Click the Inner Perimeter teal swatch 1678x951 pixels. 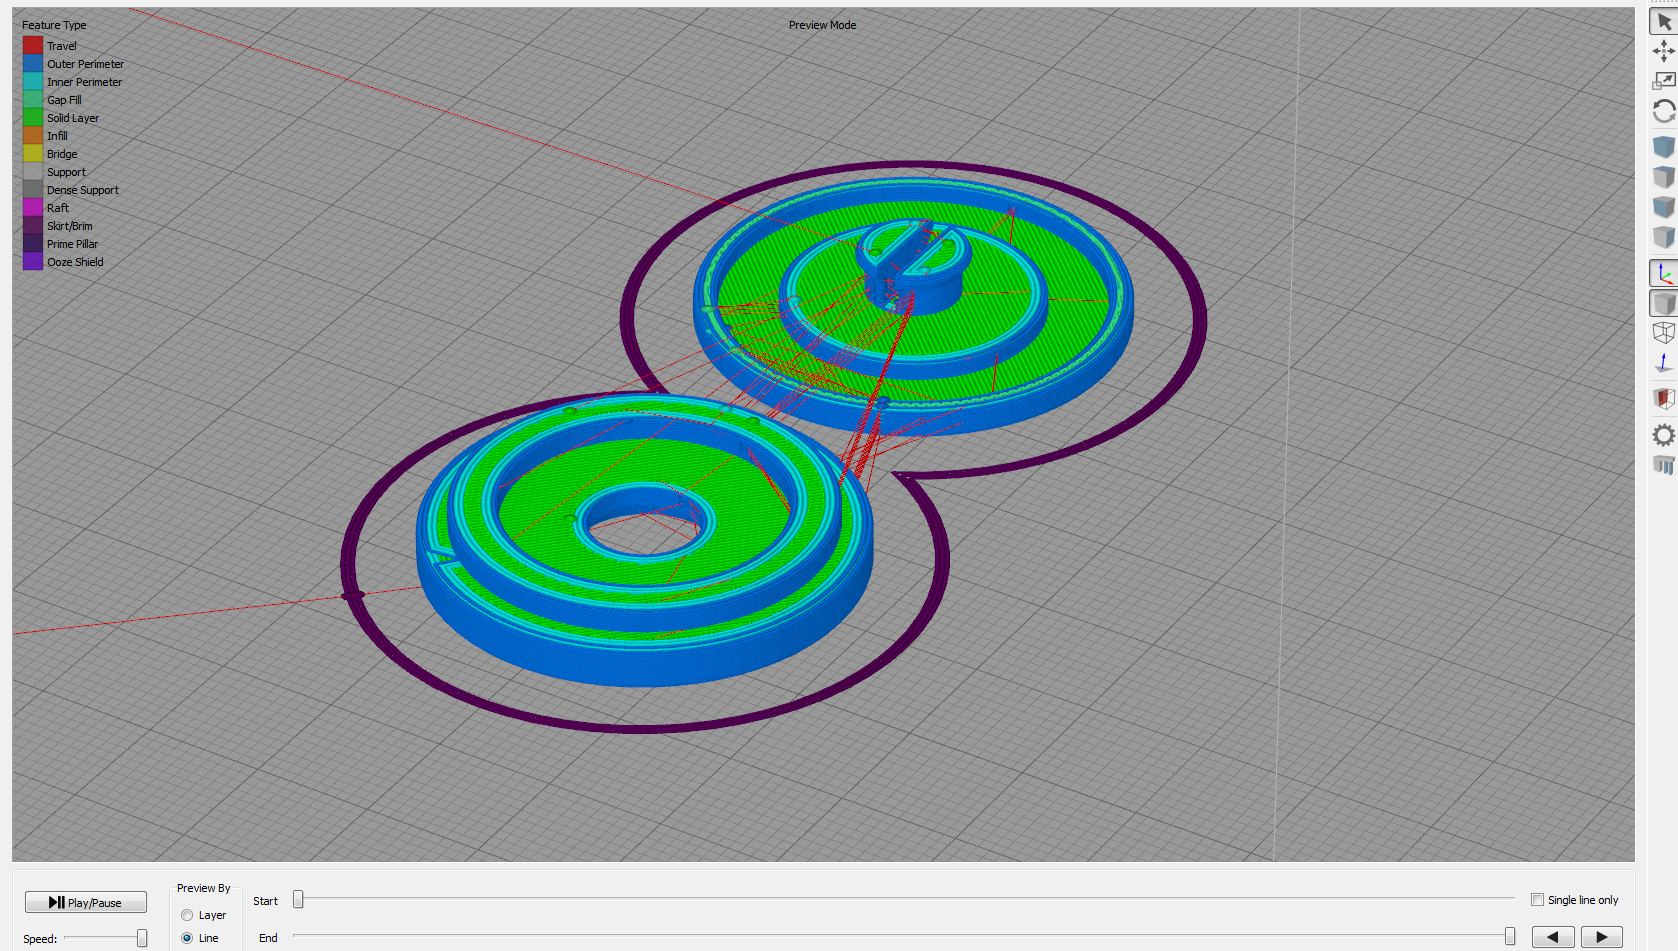pos(33,81)
